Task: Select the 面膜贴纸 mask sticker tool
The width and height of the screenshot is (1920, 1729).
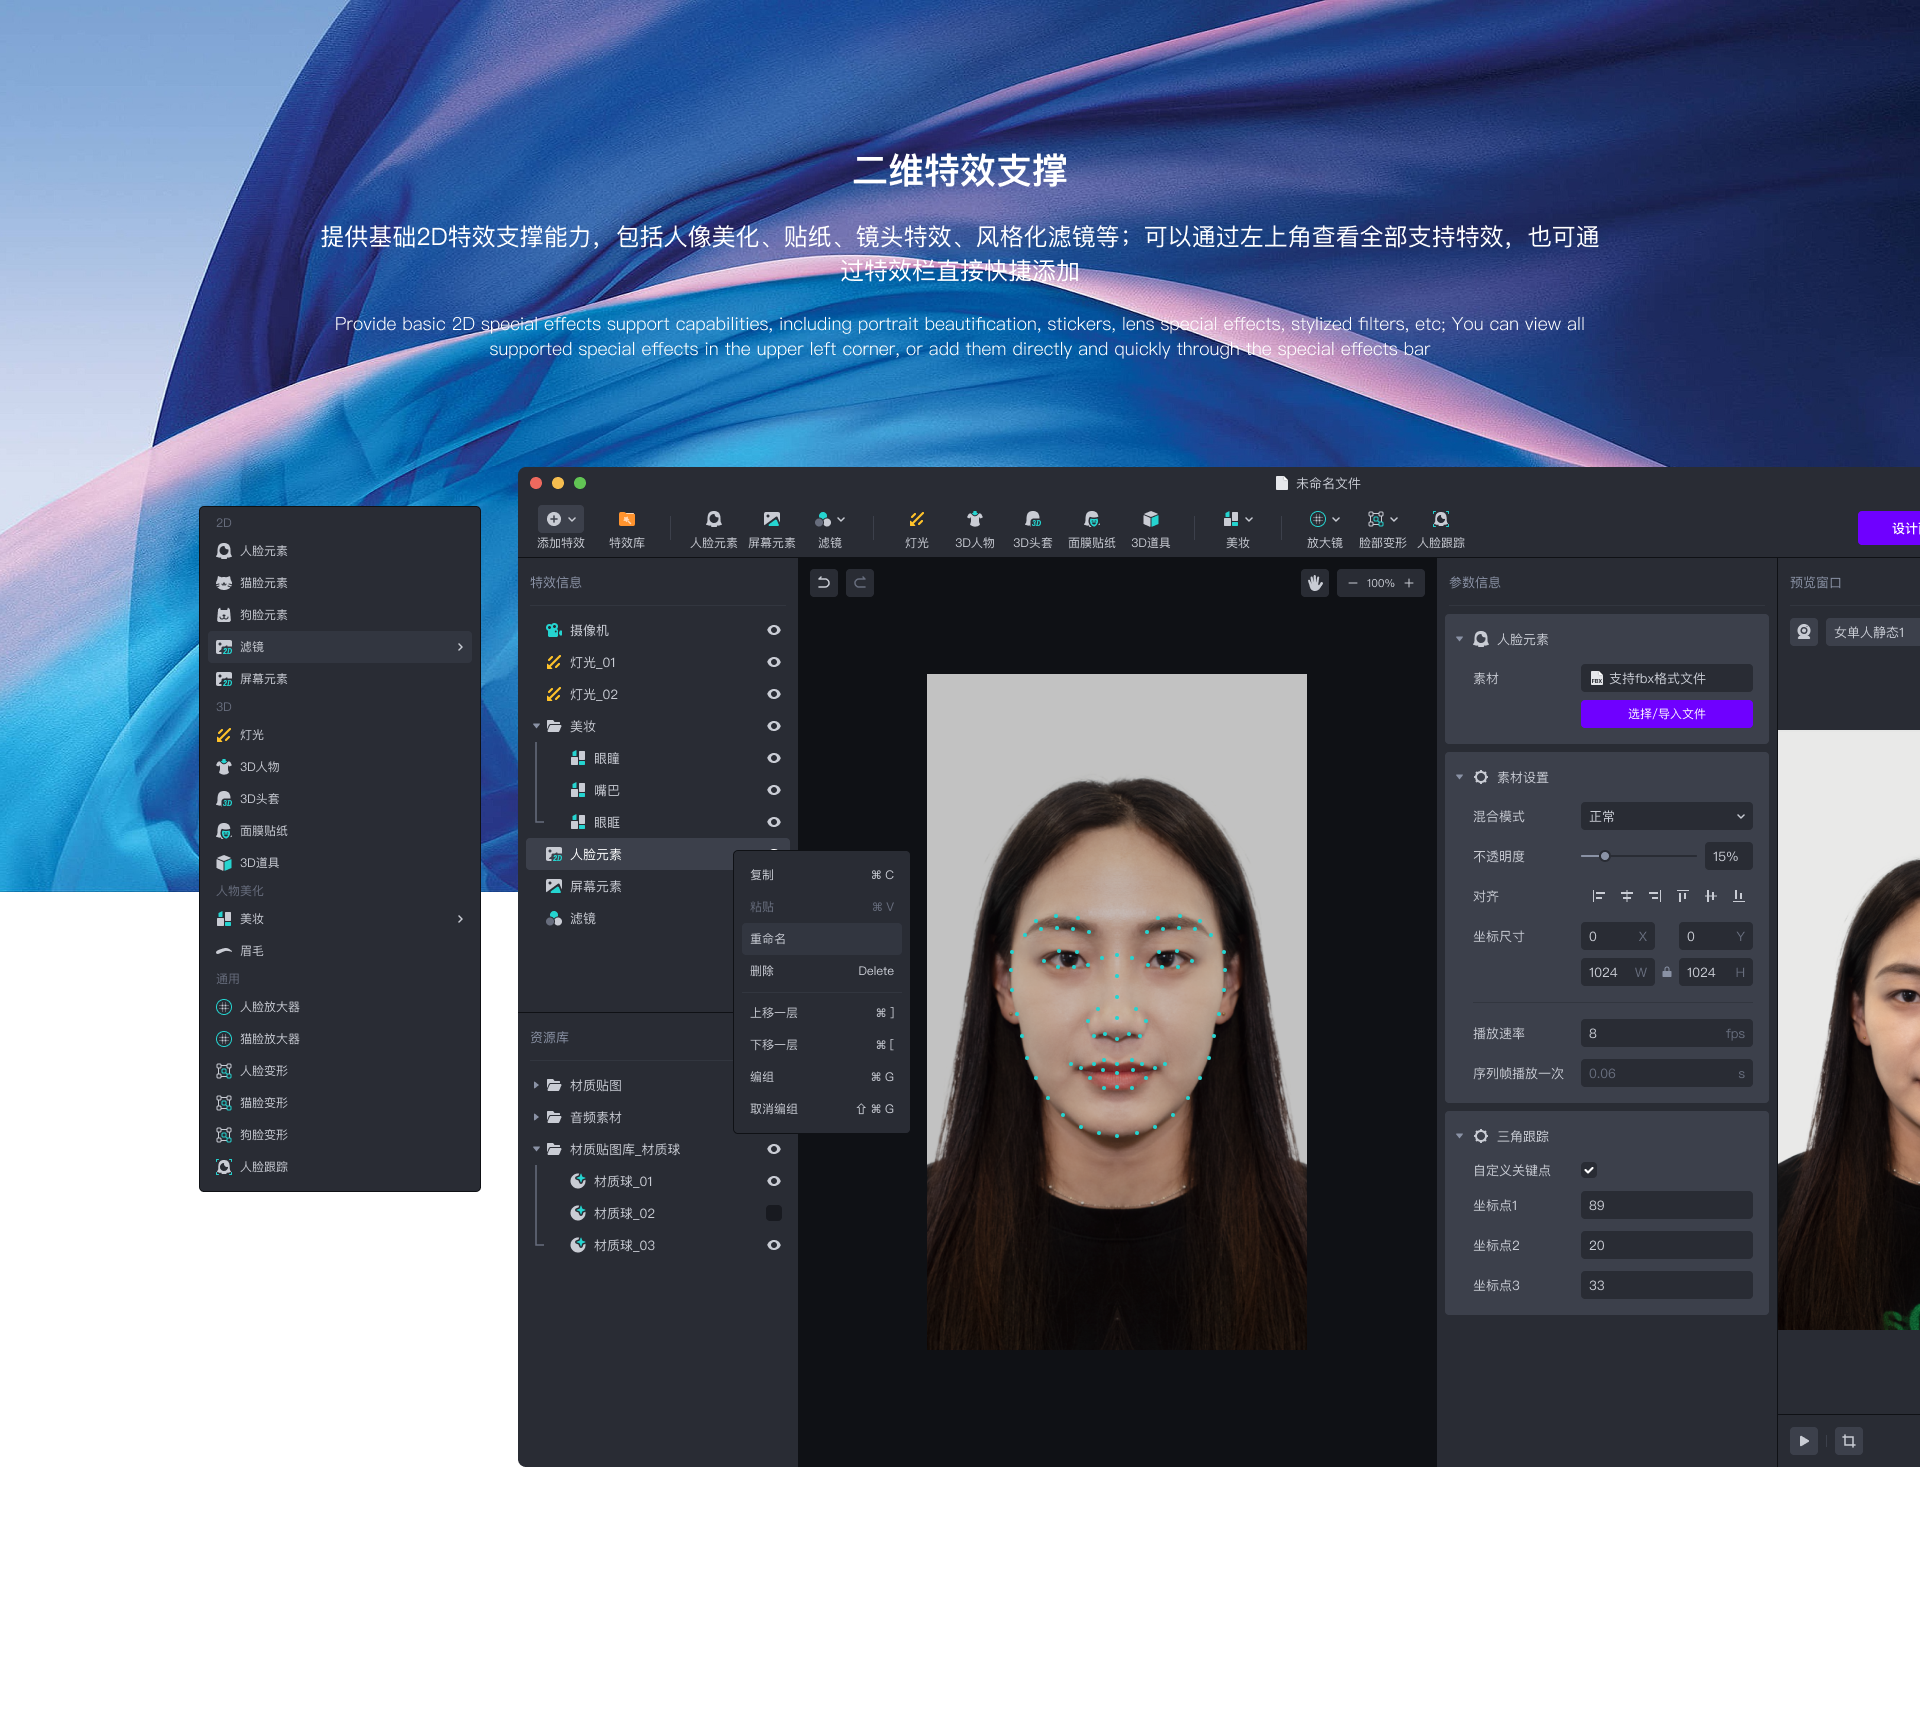Action: click(1092, 528)
